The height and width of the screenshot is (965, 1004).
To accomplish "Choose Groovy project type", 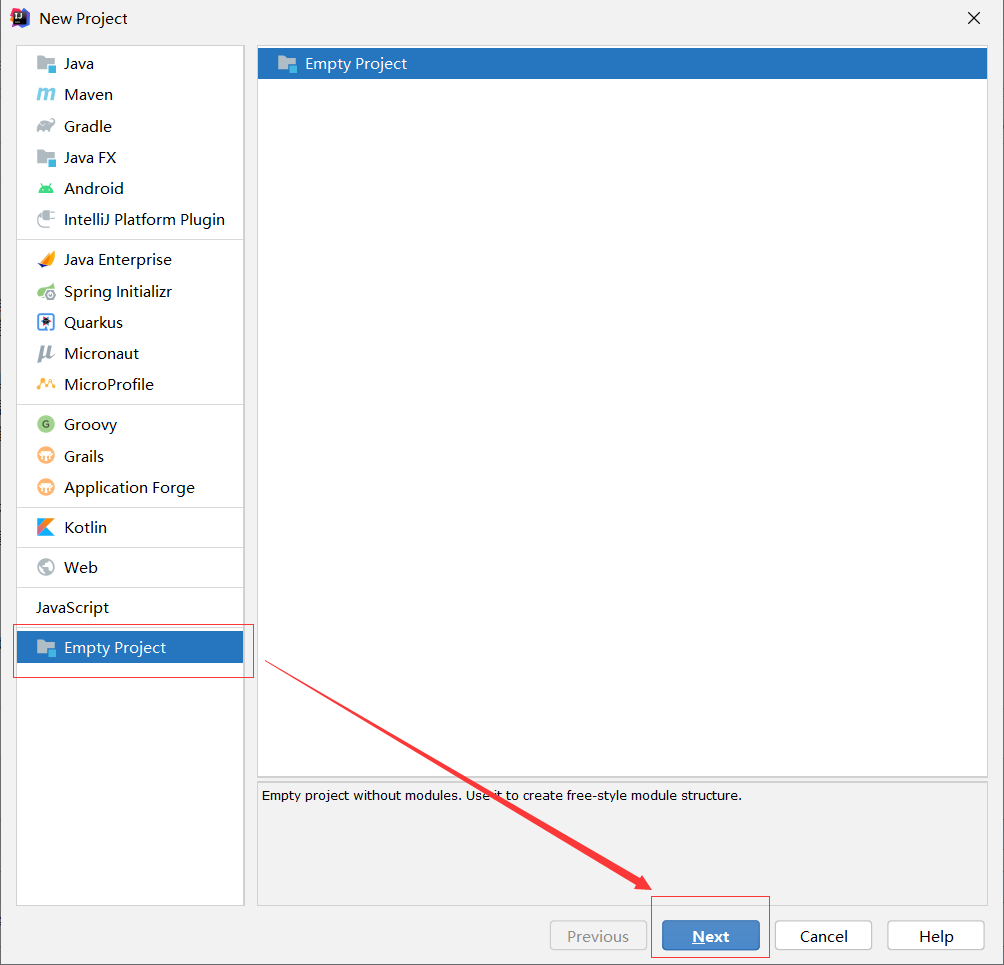I will click(130, 425).
